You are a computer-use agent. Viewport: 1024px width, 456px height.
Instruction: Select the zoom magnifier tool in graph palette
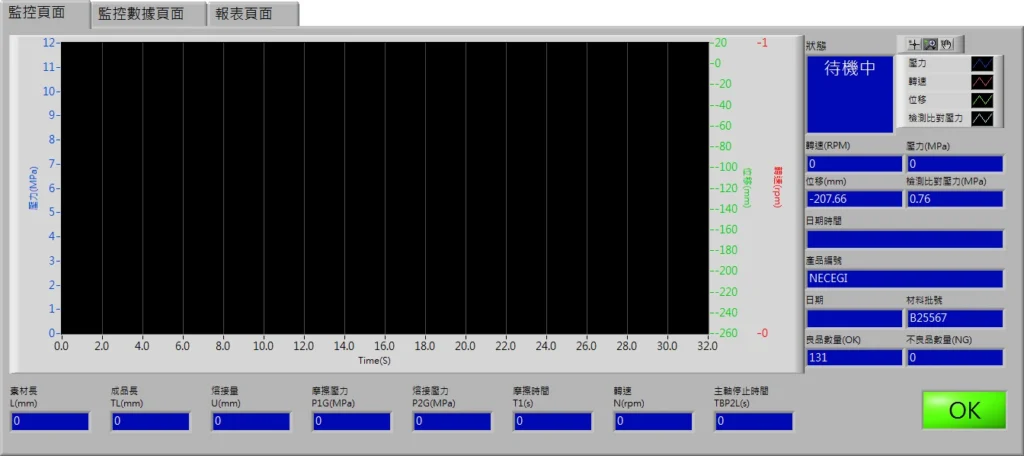tap(929, 44)
